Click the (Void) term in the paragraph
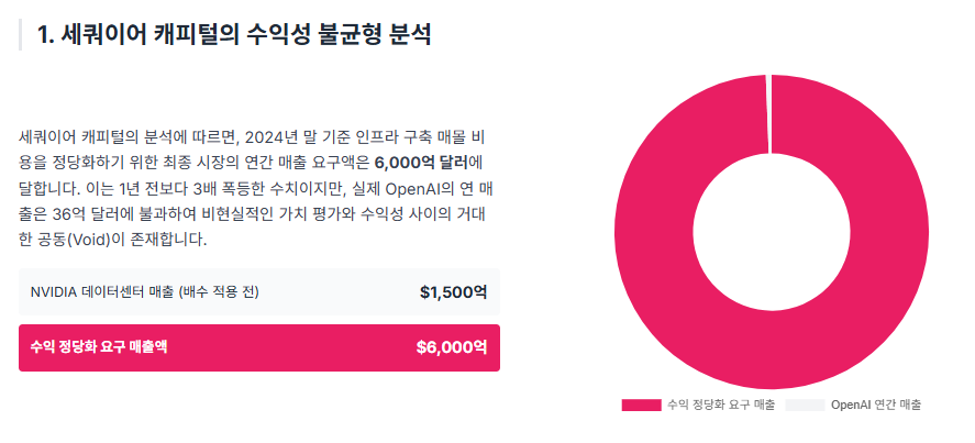The image size is (975, 443). pyautogui.click(x=89, y=240)
